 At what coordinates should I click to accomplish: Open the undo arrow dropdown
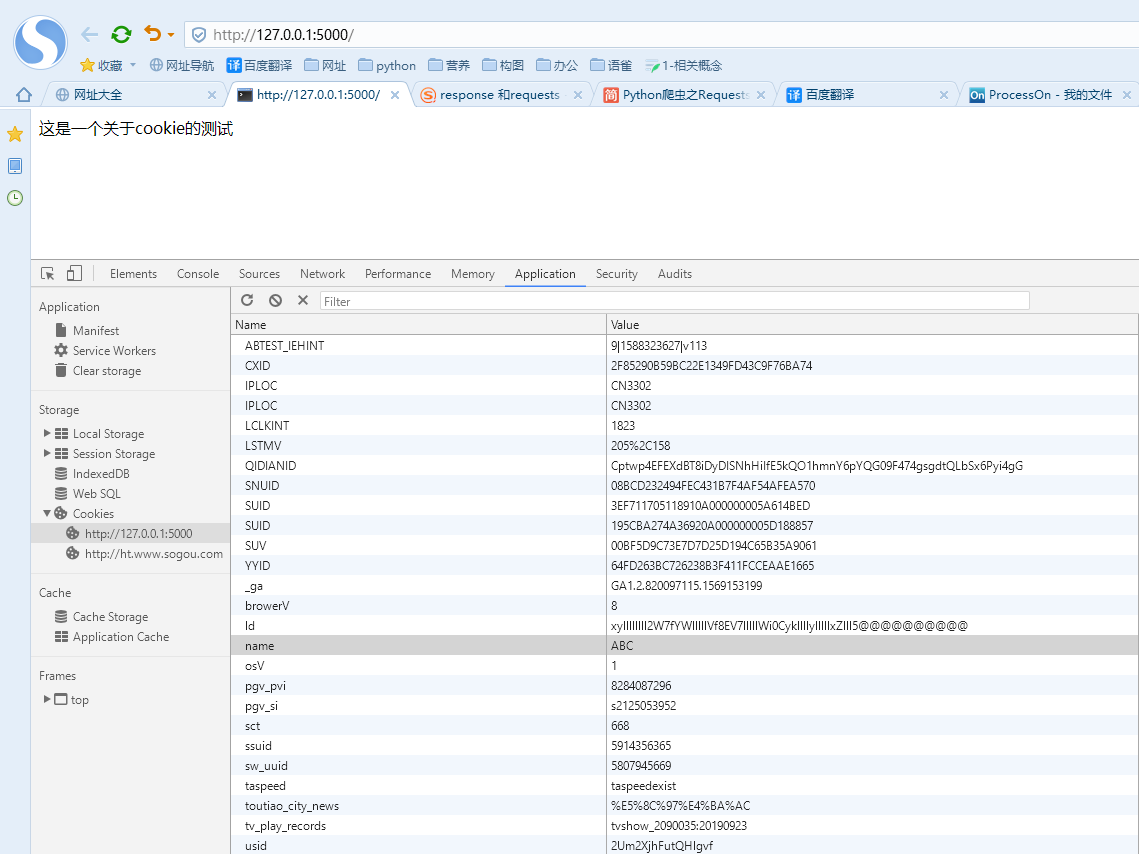[171, 35]
